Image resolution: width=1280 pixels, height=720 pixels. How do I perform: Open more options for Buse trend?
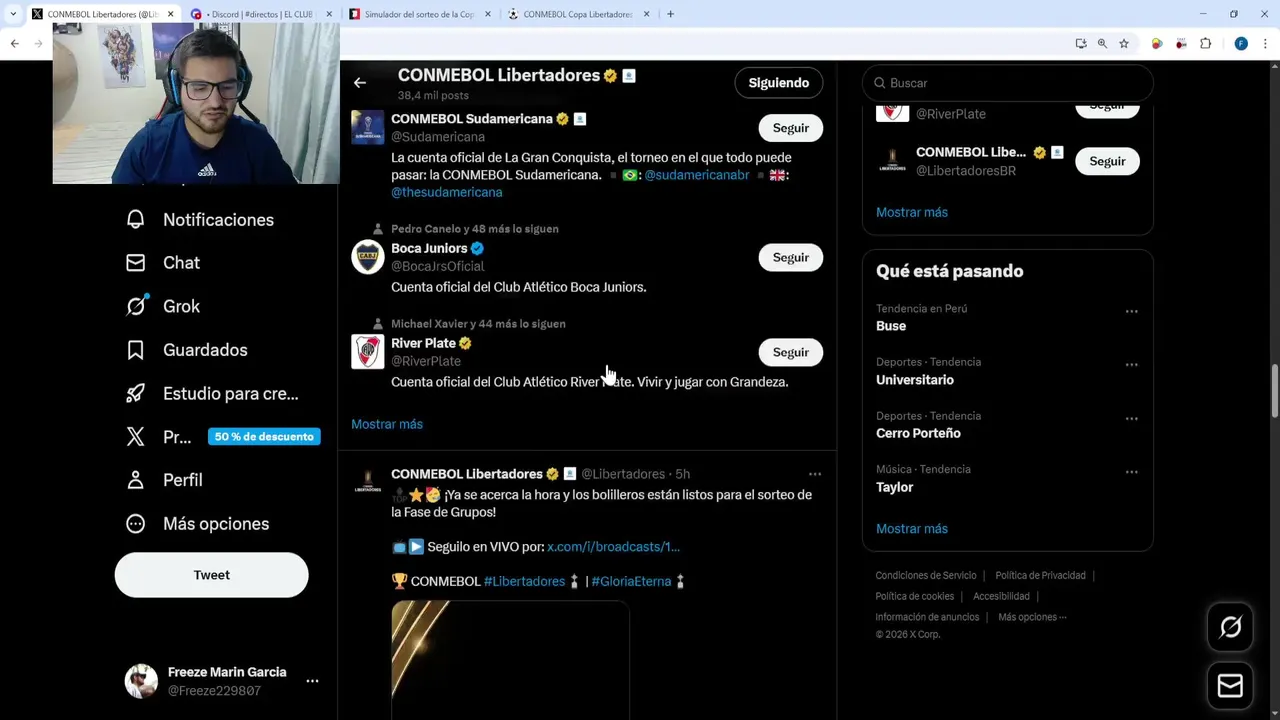pos(1132,311)
